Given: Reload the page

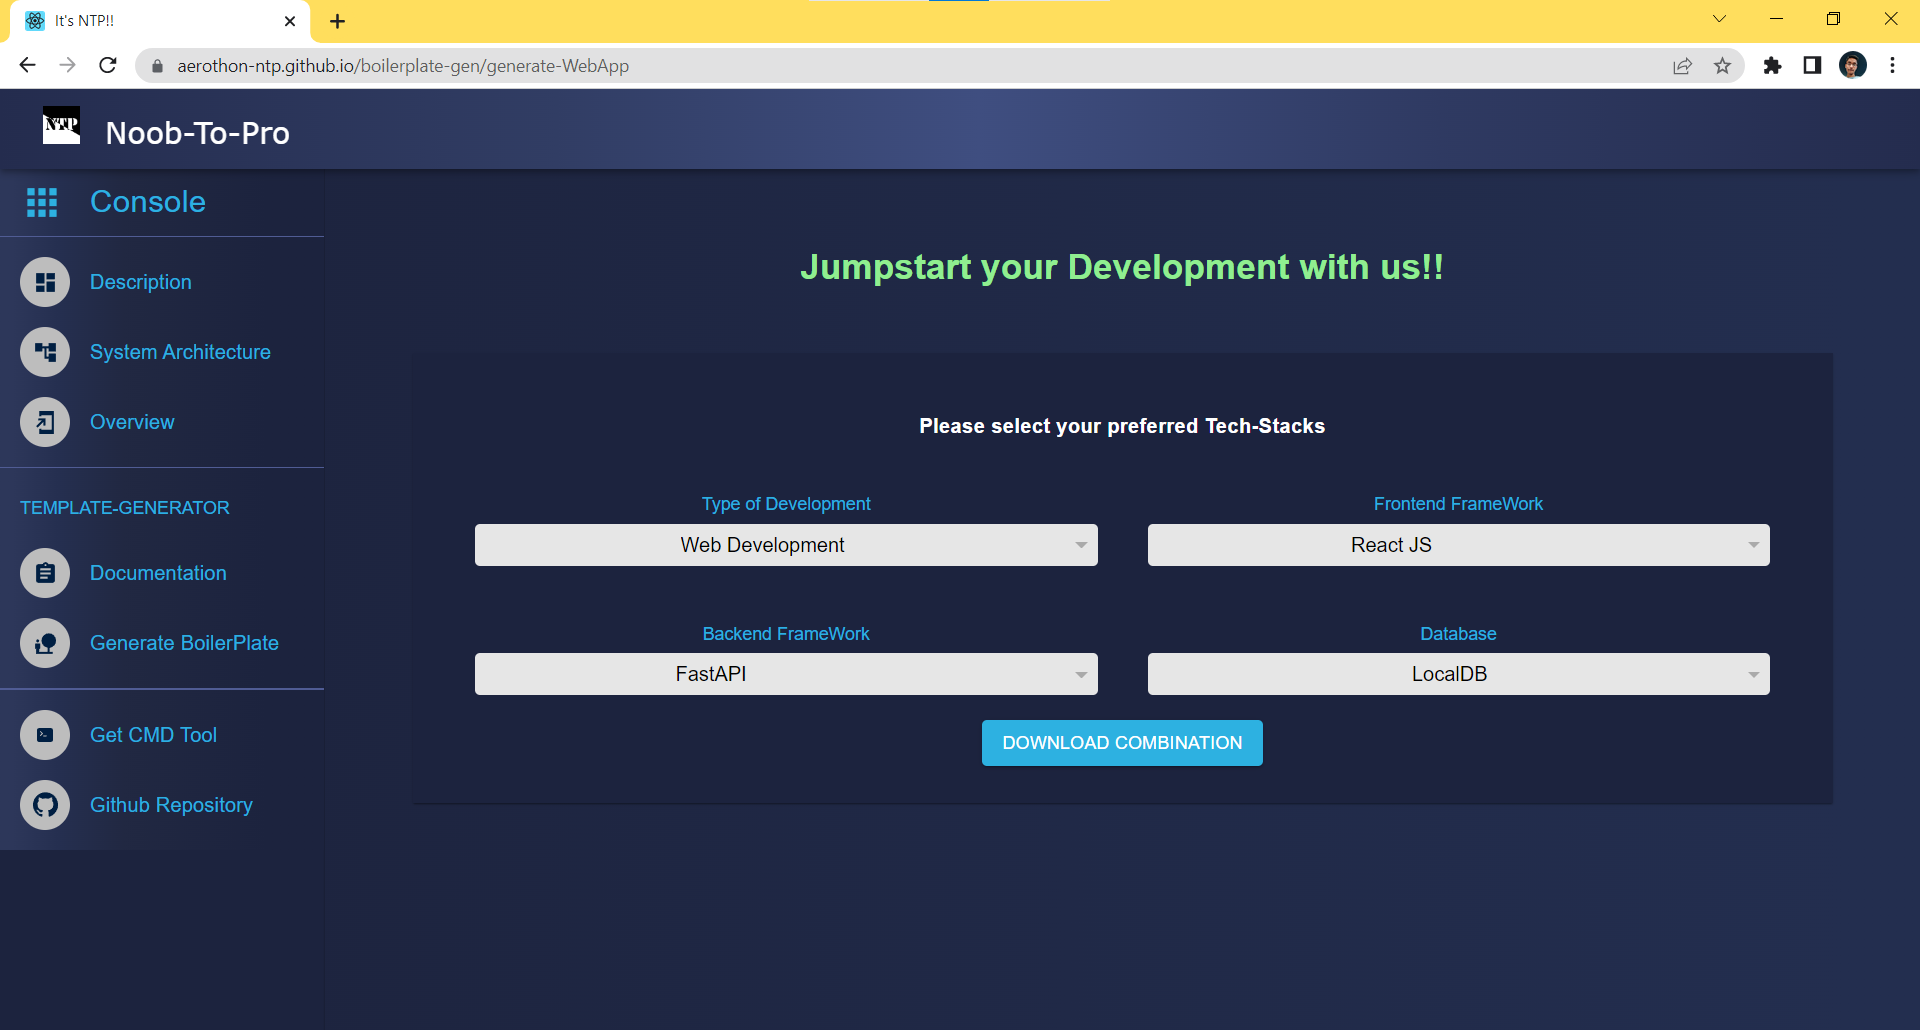Looking at the screenshot, I should point(108,65).
